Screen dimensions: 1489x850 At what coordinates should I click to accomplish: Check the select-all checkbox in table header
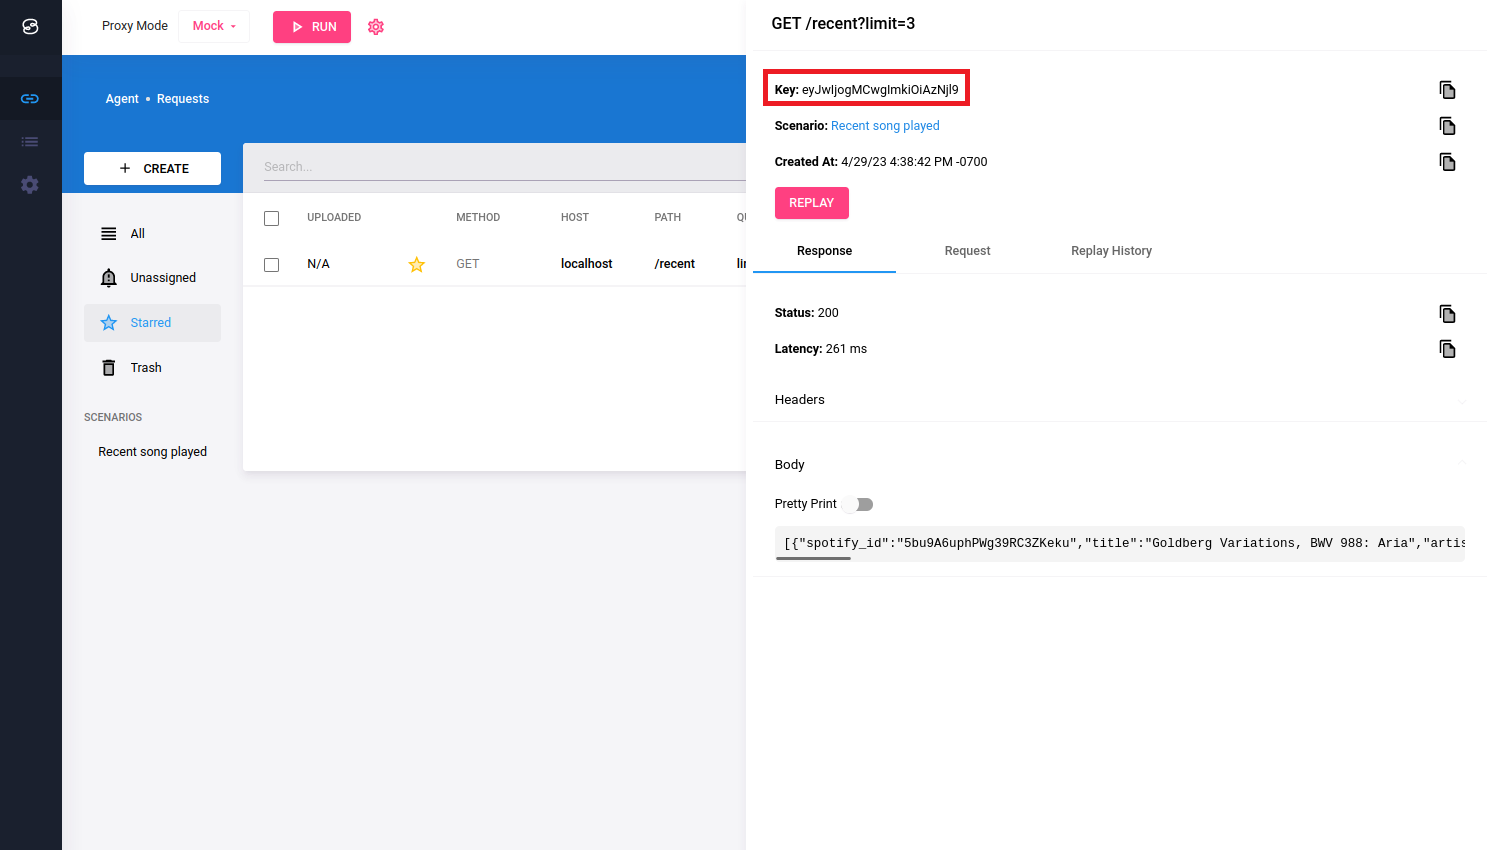(x=272, y=218)
